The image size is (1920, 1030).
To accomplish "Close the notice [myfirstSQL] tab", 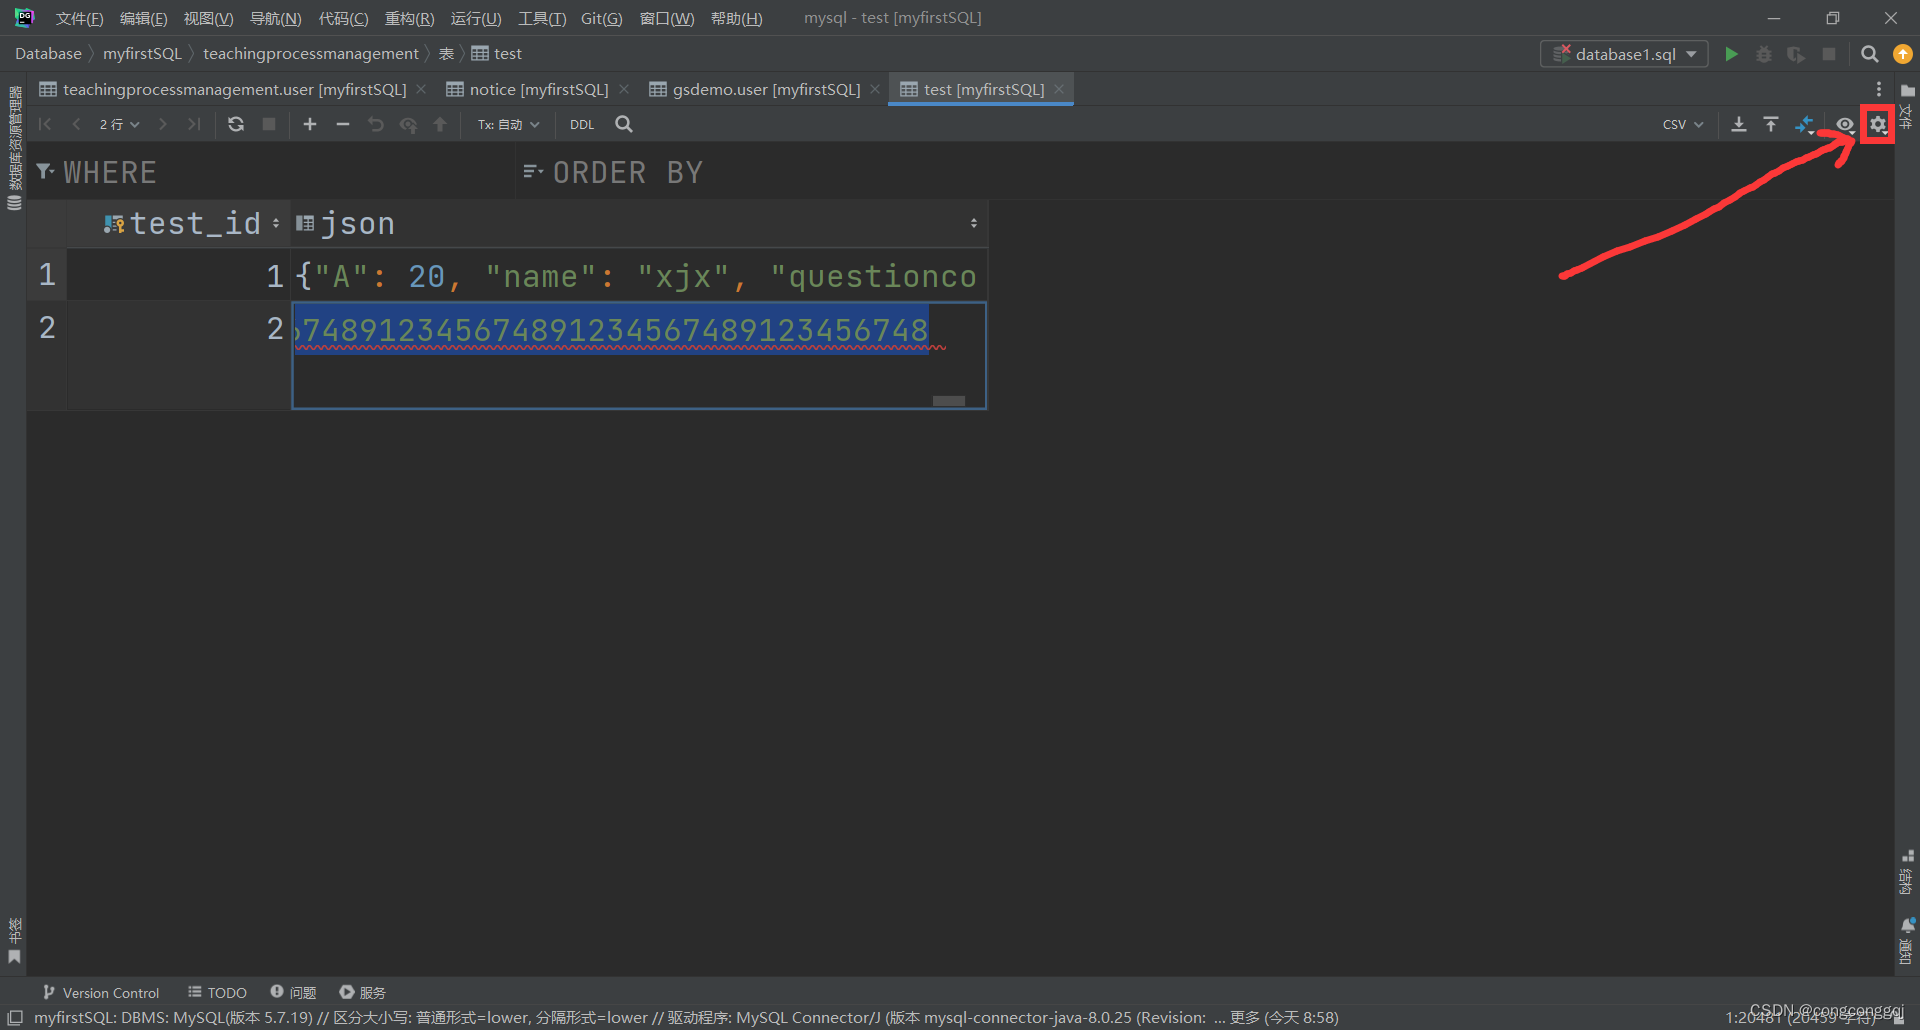I will [624, 89].
